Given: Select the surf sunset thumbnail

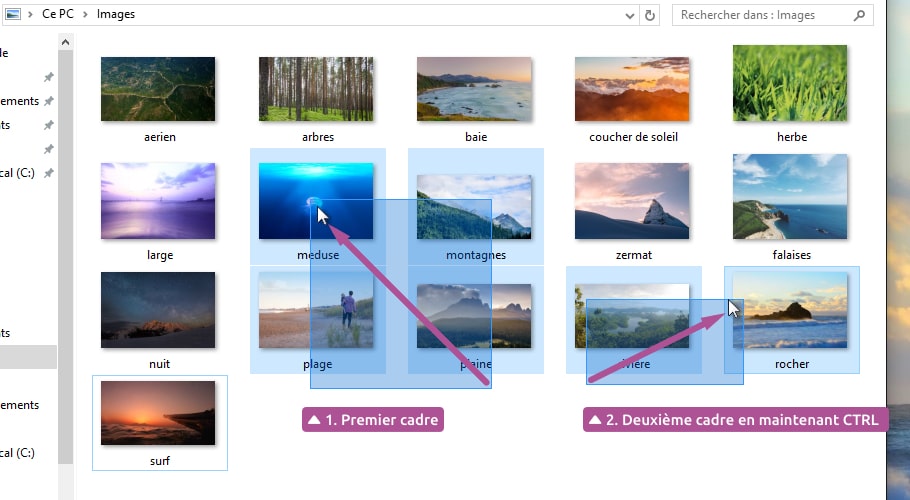Looking at the screenshot, I should coord(158,413).
